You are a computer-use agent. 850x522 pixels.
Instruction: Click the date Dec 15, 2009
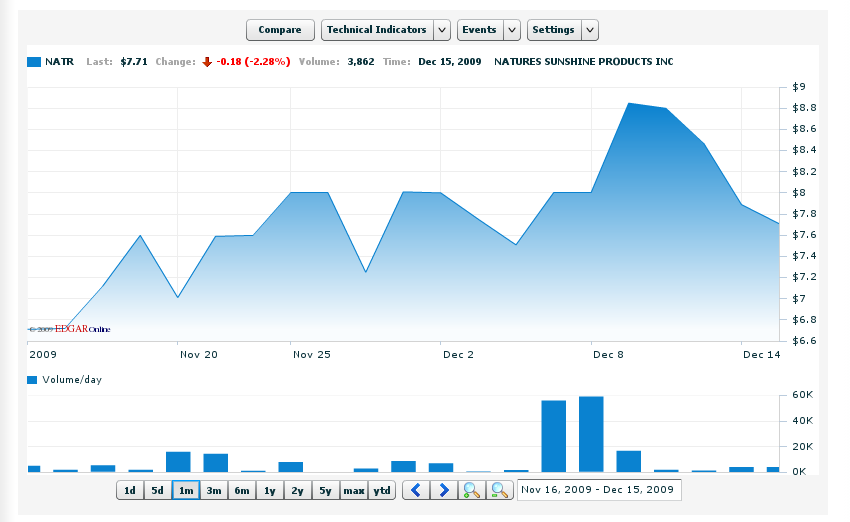[x=450, y=62]
